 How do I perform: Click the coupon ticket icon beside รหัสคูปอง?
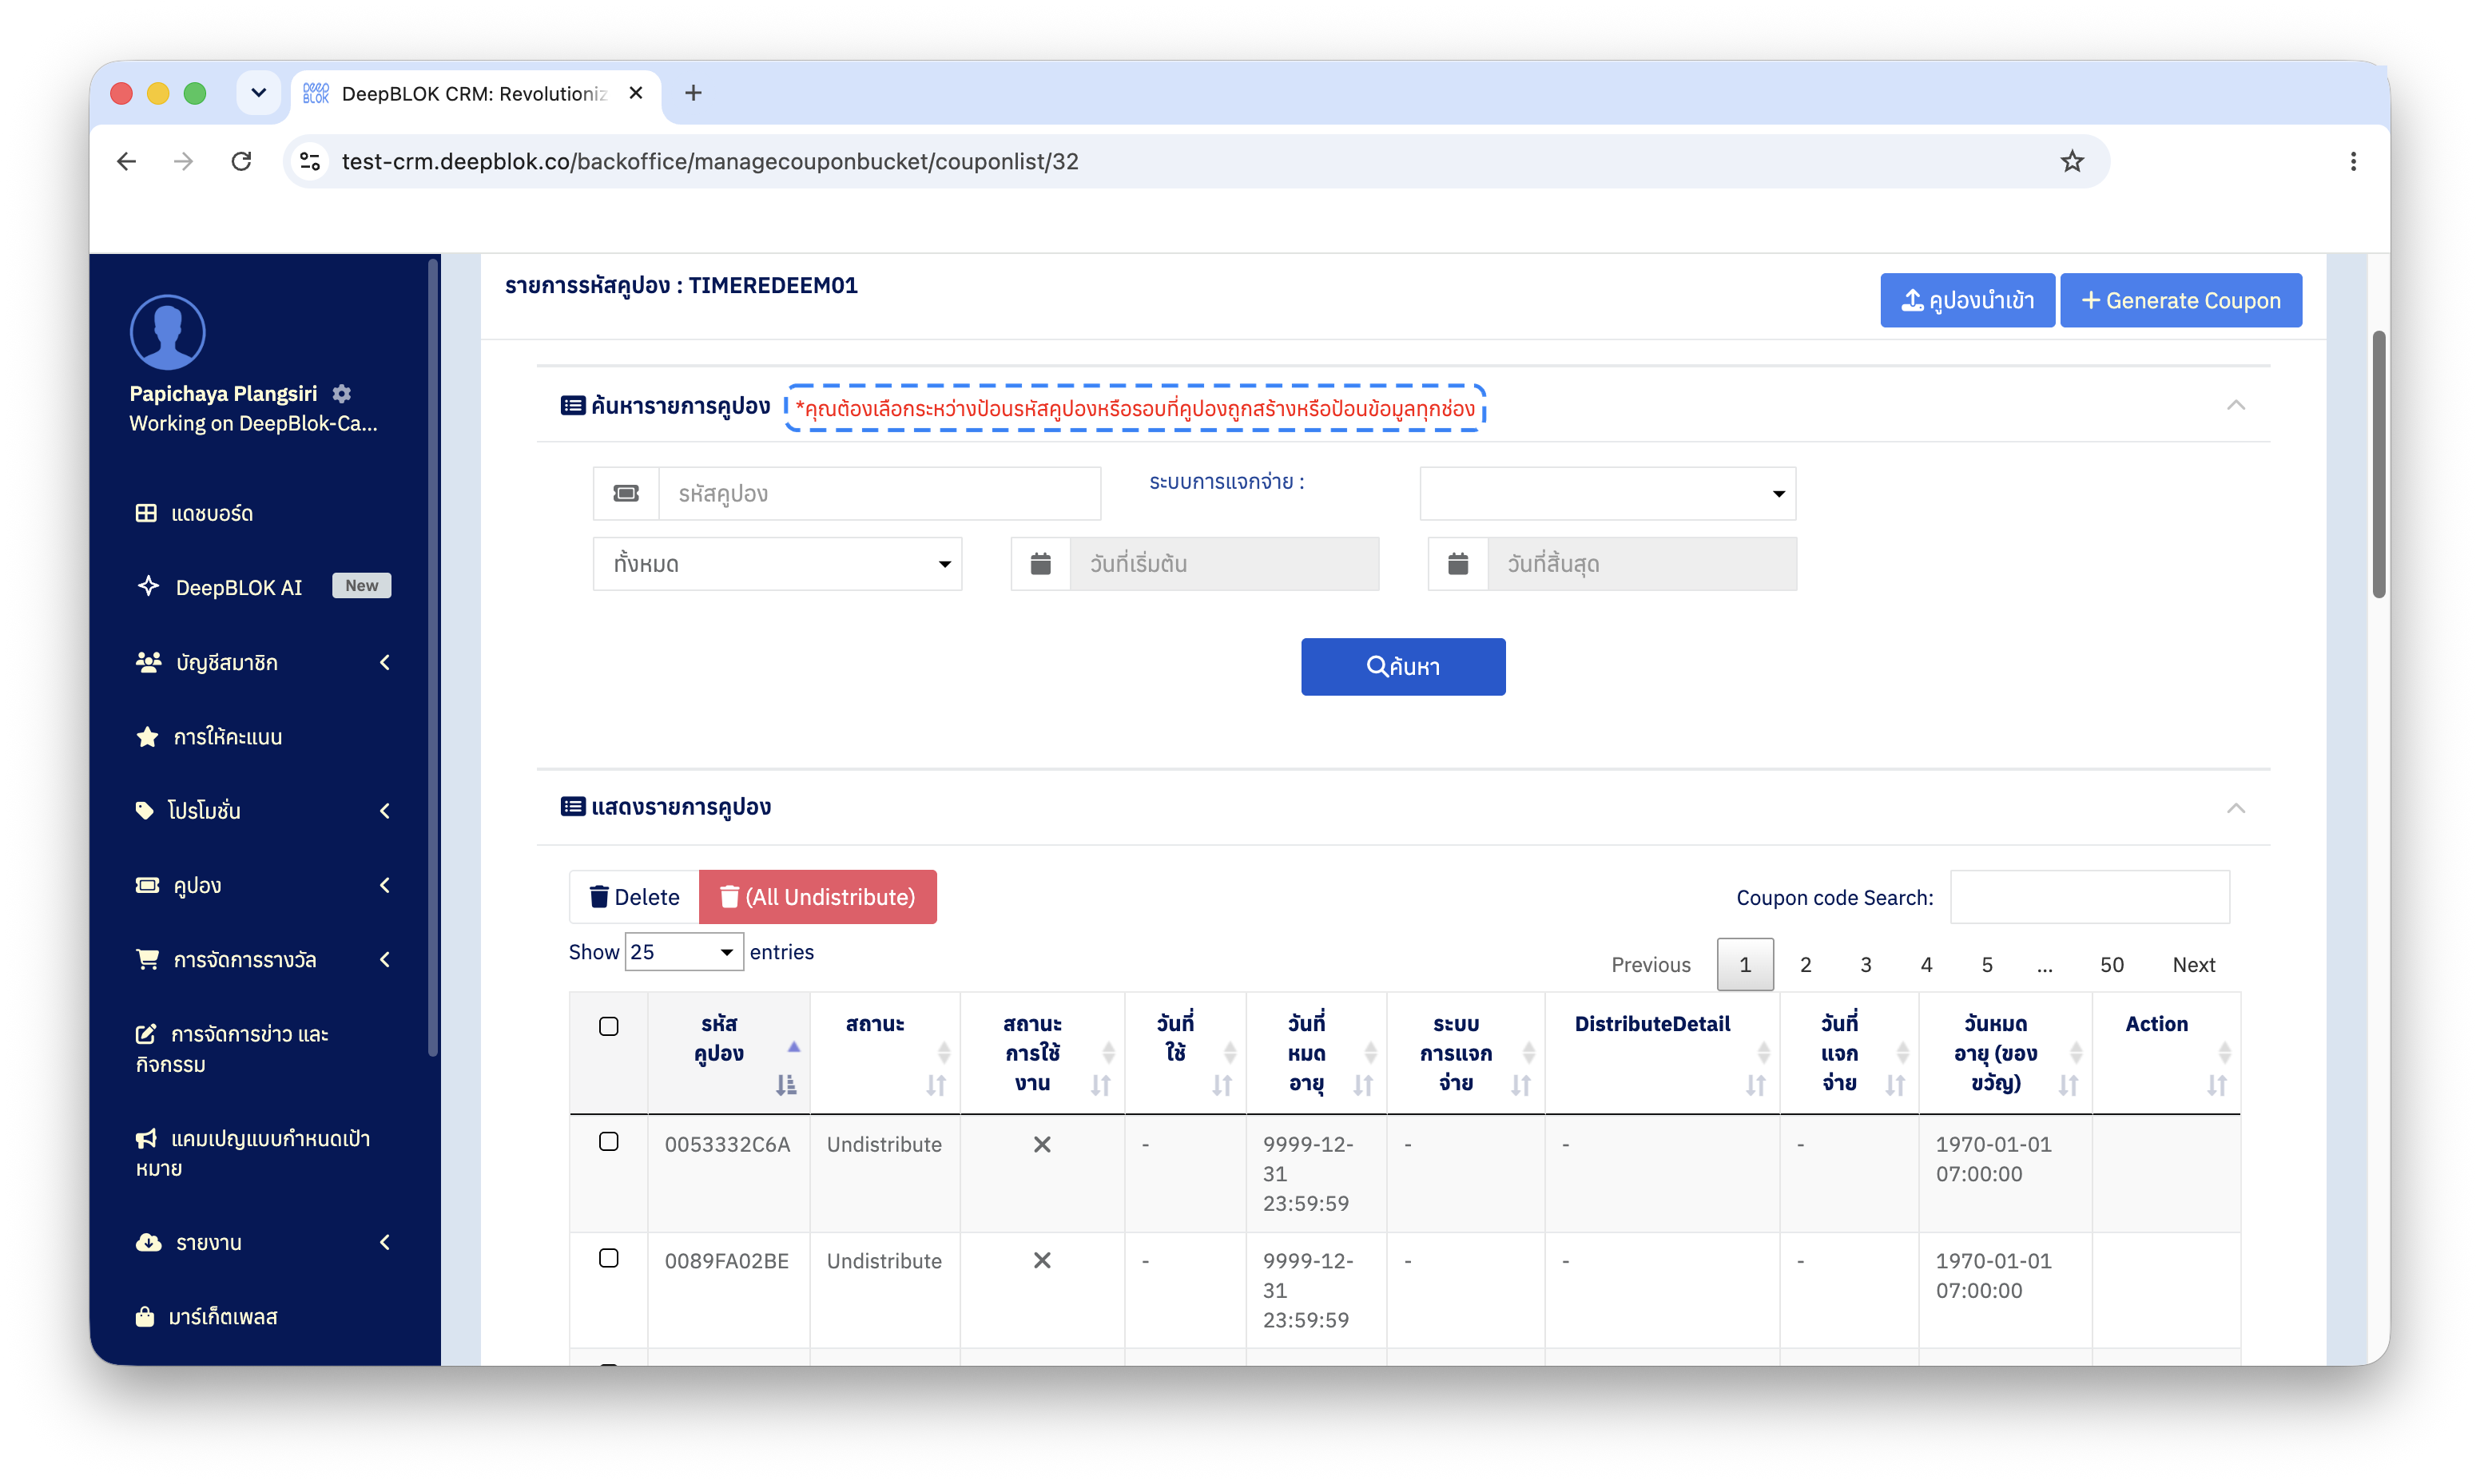(x=626, y=493)
